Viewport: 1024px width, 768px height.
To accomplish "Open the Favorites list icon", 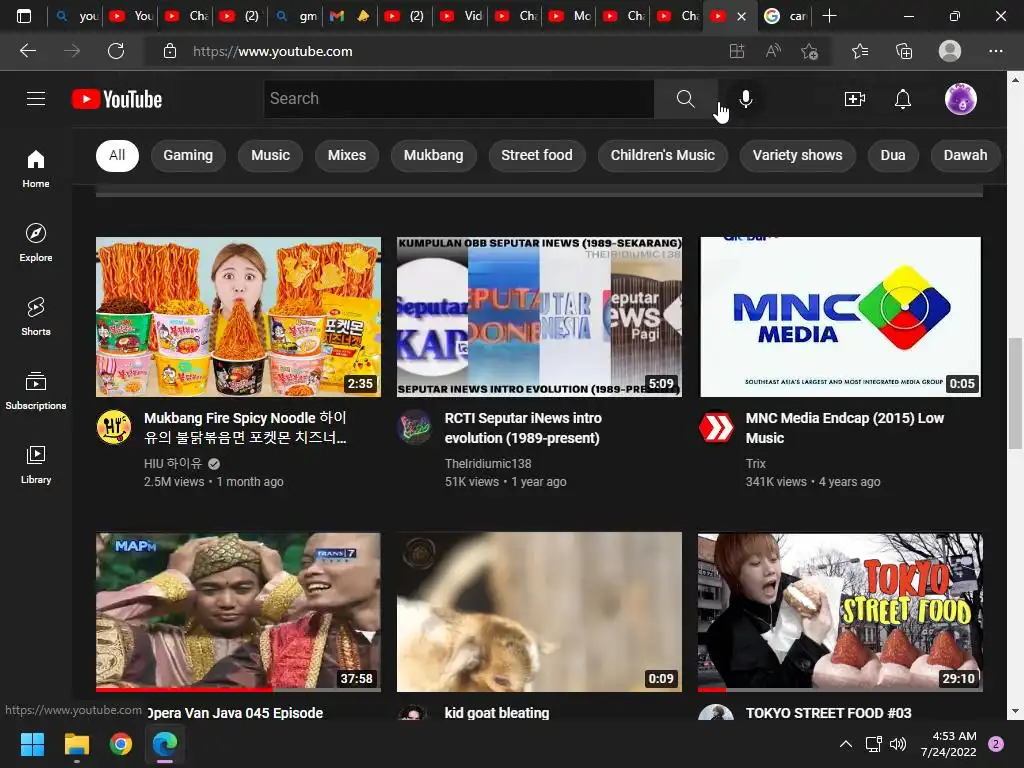I will (860, 51).
